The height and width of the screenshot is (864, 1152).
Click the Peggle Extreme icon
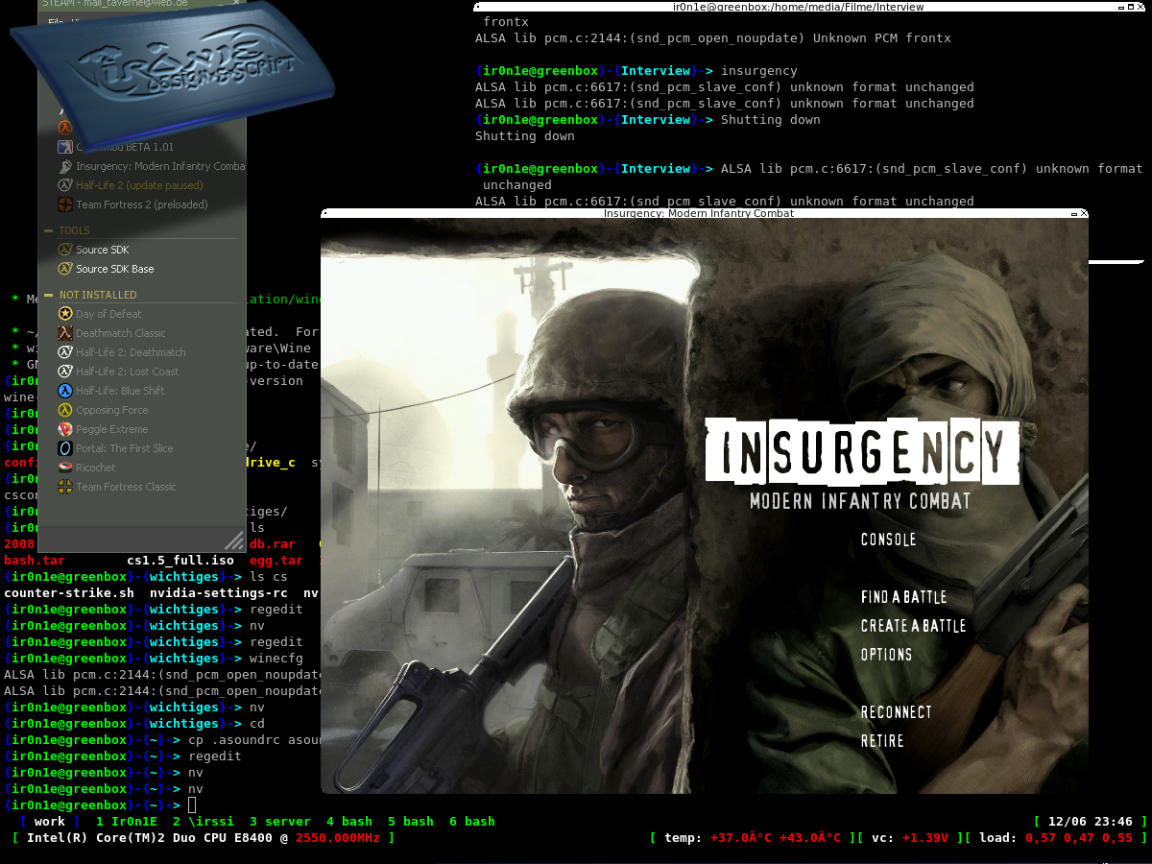(x=65, y=429)
